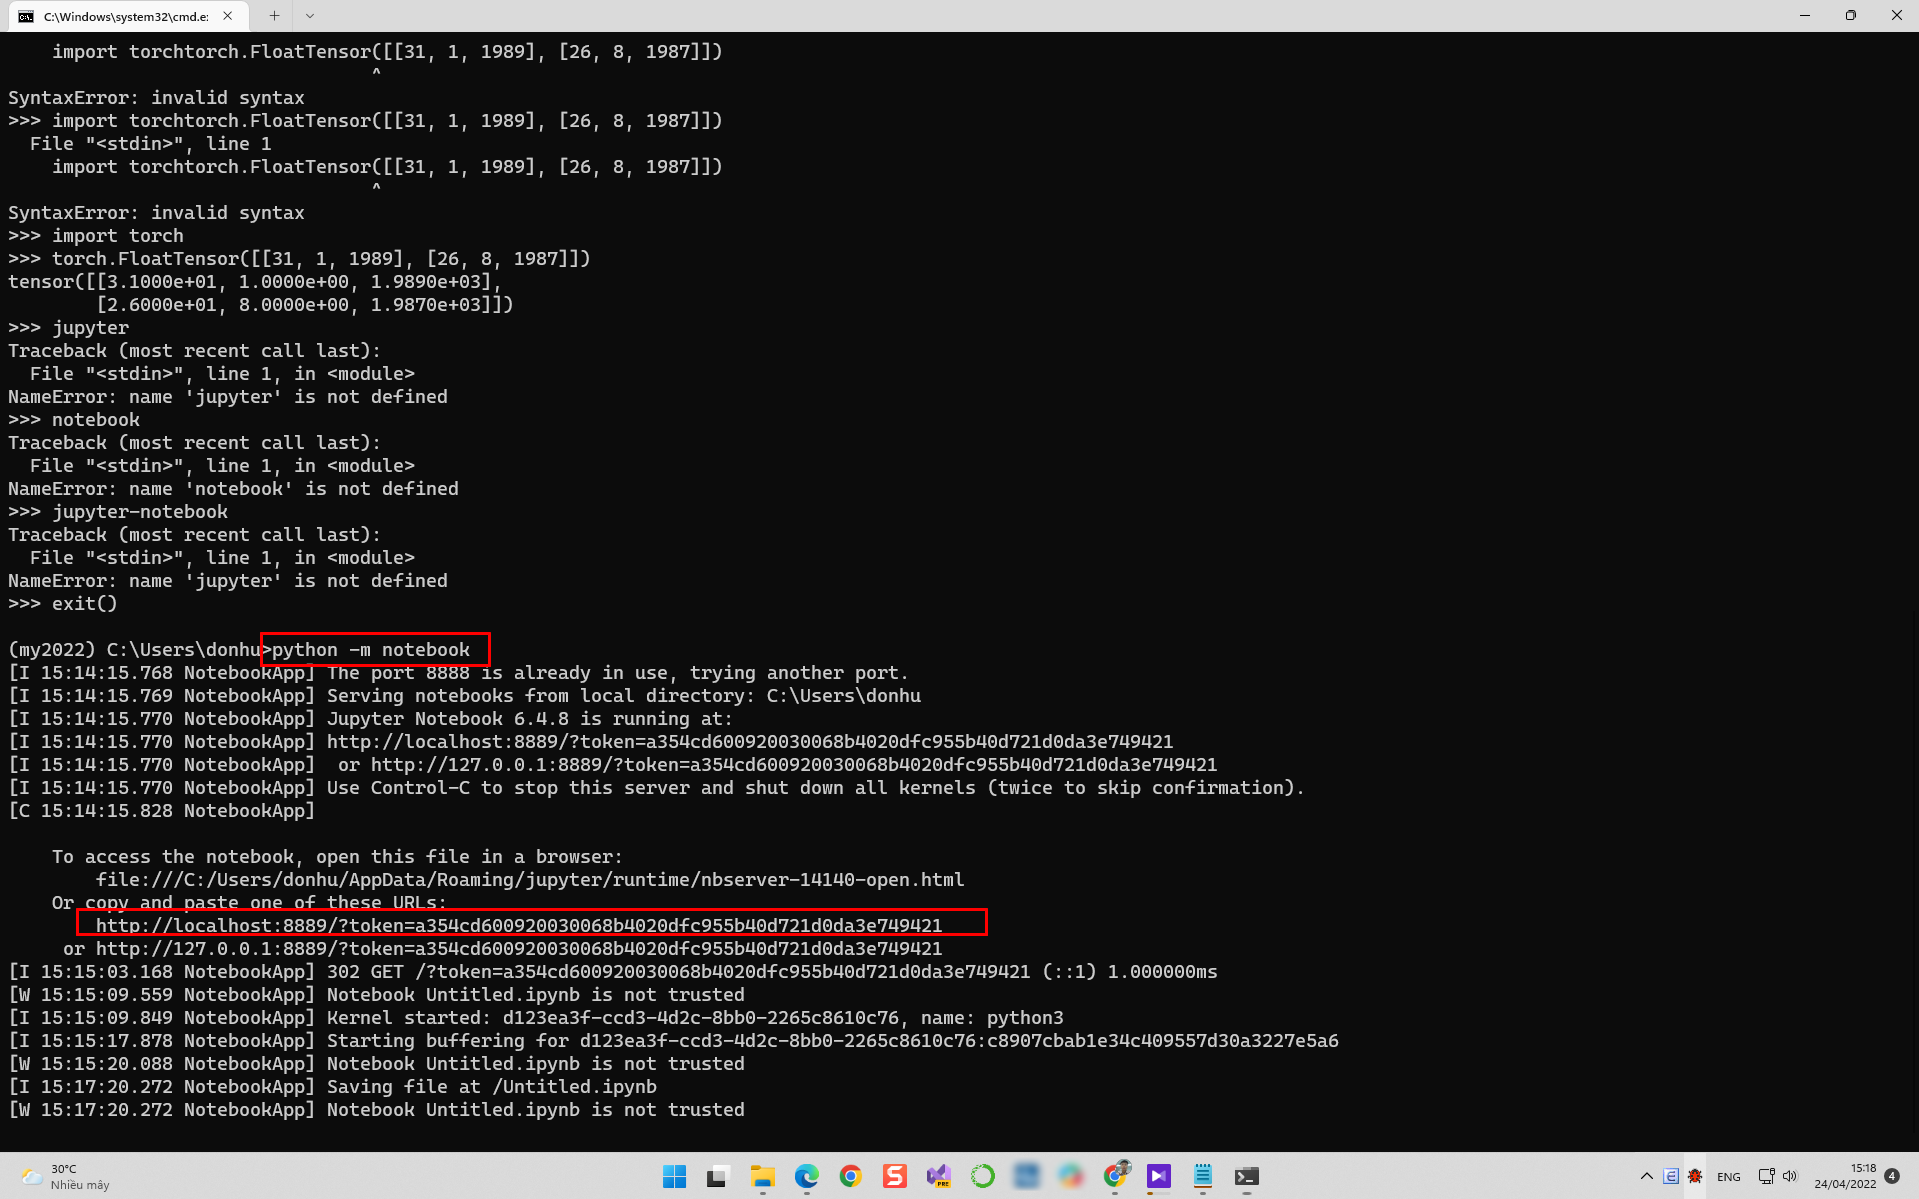The image size is (1919, 1199).
Task: Open Microsoft Edge from the taskbar
Action: click(806, 1176)
